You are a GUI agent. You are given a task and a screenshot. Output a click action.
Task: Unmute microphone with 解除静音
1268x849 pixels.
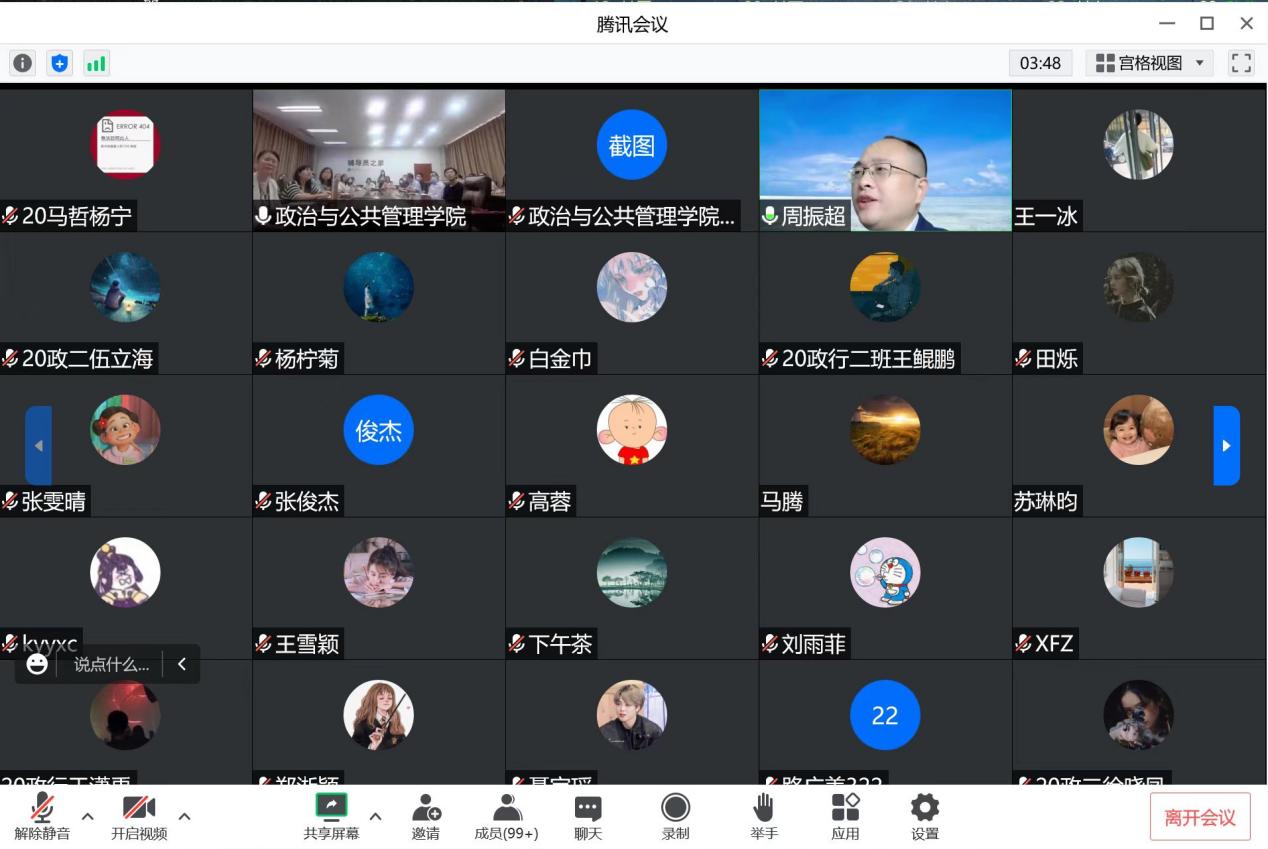(x=42, y=816)
